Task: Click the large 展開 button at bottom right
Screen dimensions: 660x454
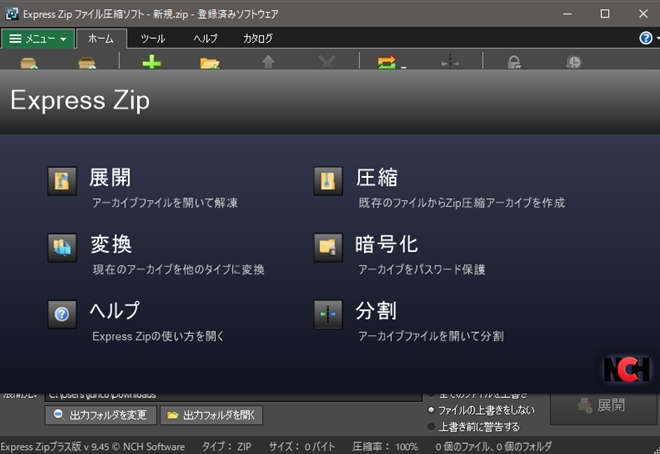Action: click(x=604, y=406)
